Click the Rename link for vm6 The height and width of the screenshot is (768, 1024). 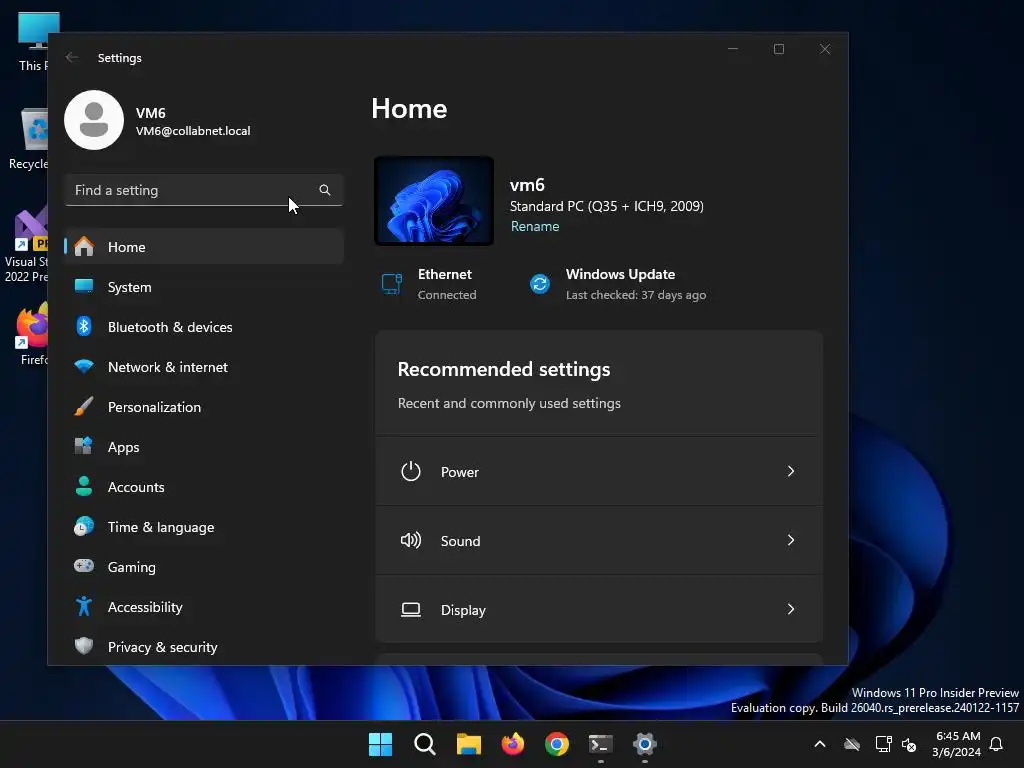click(x=535, y=226)
